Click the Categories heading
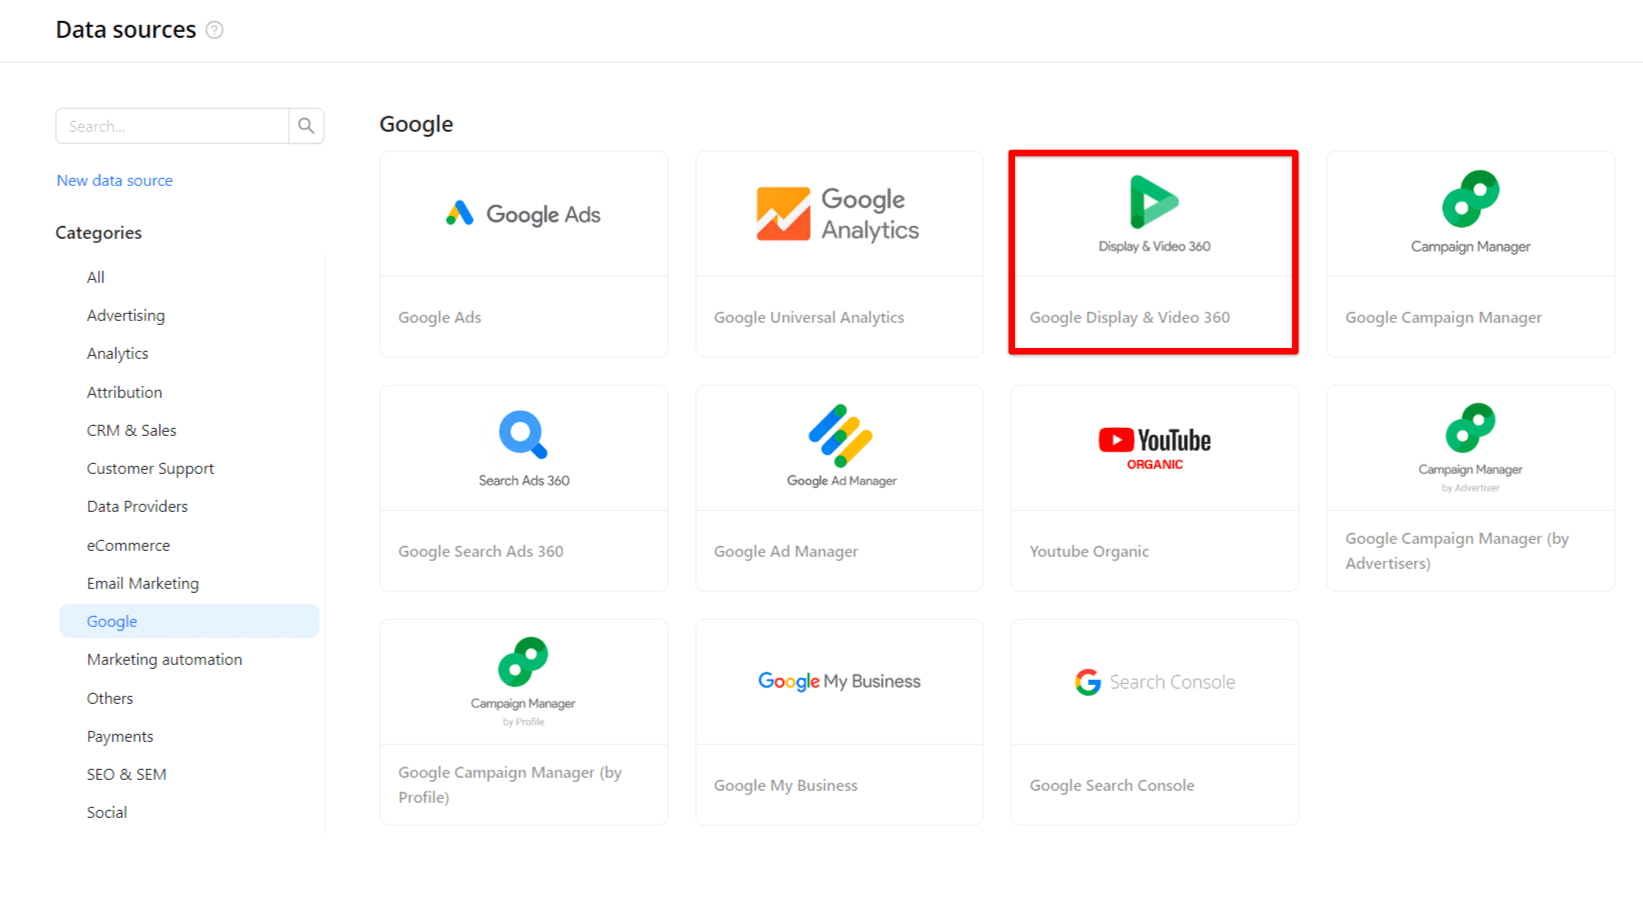The height and width of the screenshot is (912, 1643). pyautogui.click(x=99, y=233)
